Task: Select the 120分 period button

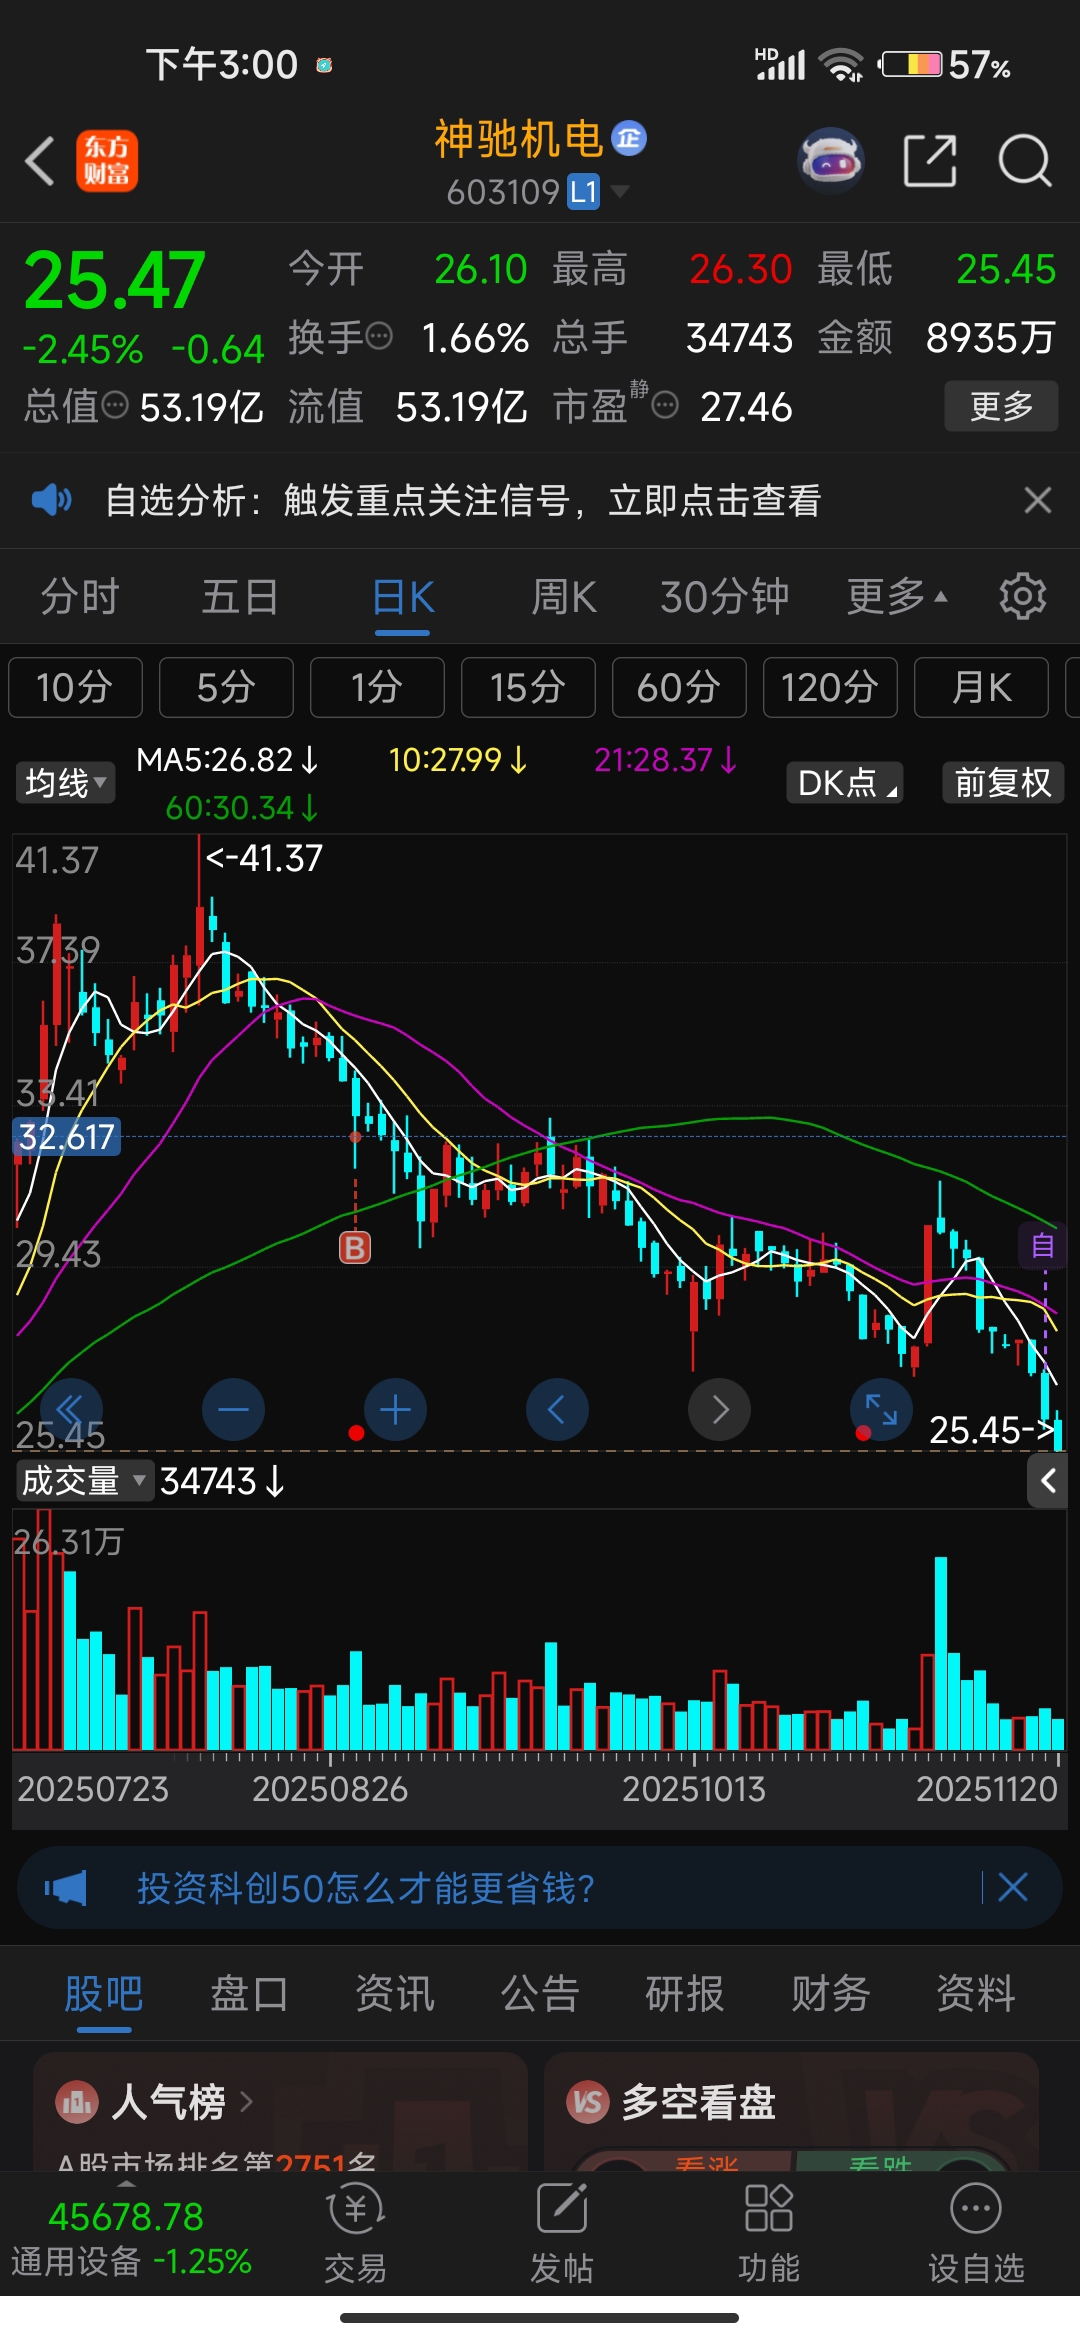Action: click(830, 688)
